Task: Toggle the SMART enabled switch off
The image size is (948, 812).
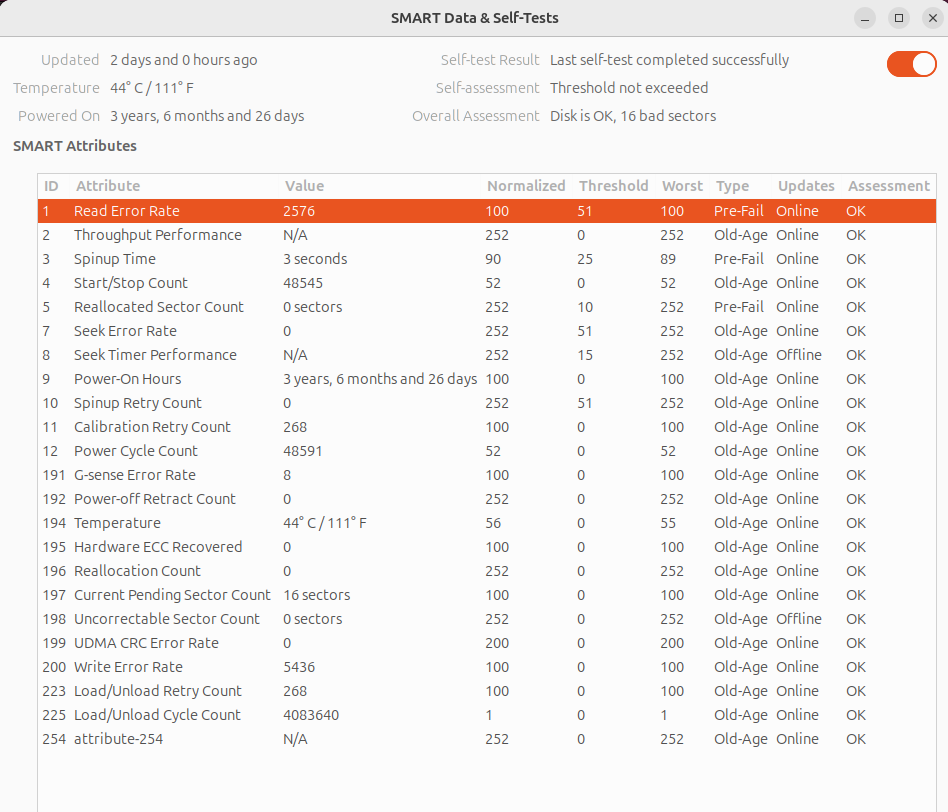Action: [911, 64]
